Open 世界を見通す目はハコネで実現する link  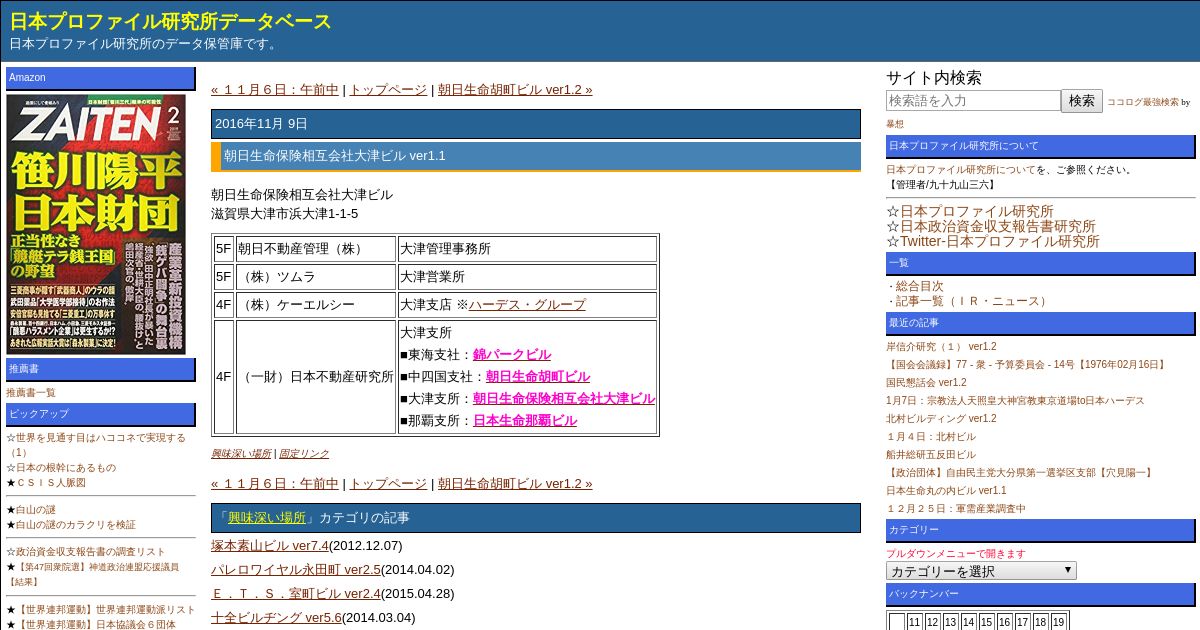coord(101,437)
